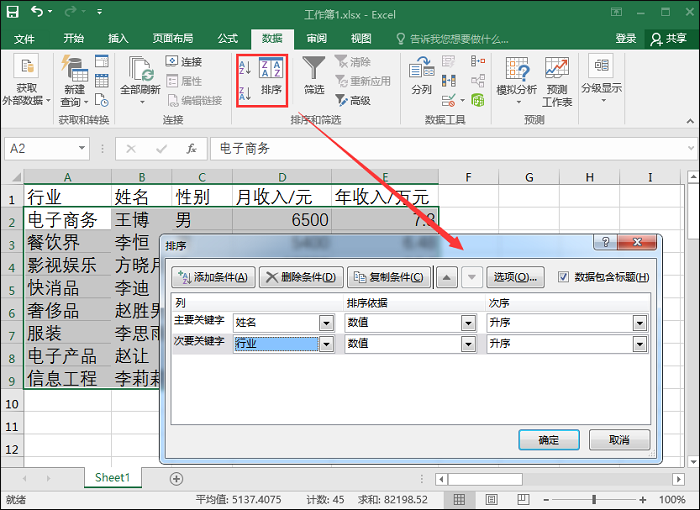Move sort level up with arrow
This screenshot has width=700, height=510.
tap(448, 277)
